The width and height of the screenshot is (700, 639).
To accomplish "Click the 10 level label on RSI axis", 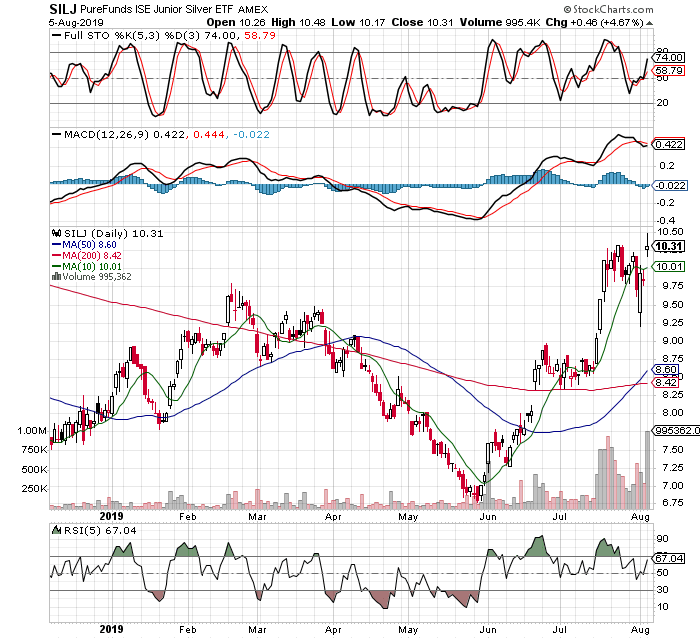I will (x=662, y=606).
